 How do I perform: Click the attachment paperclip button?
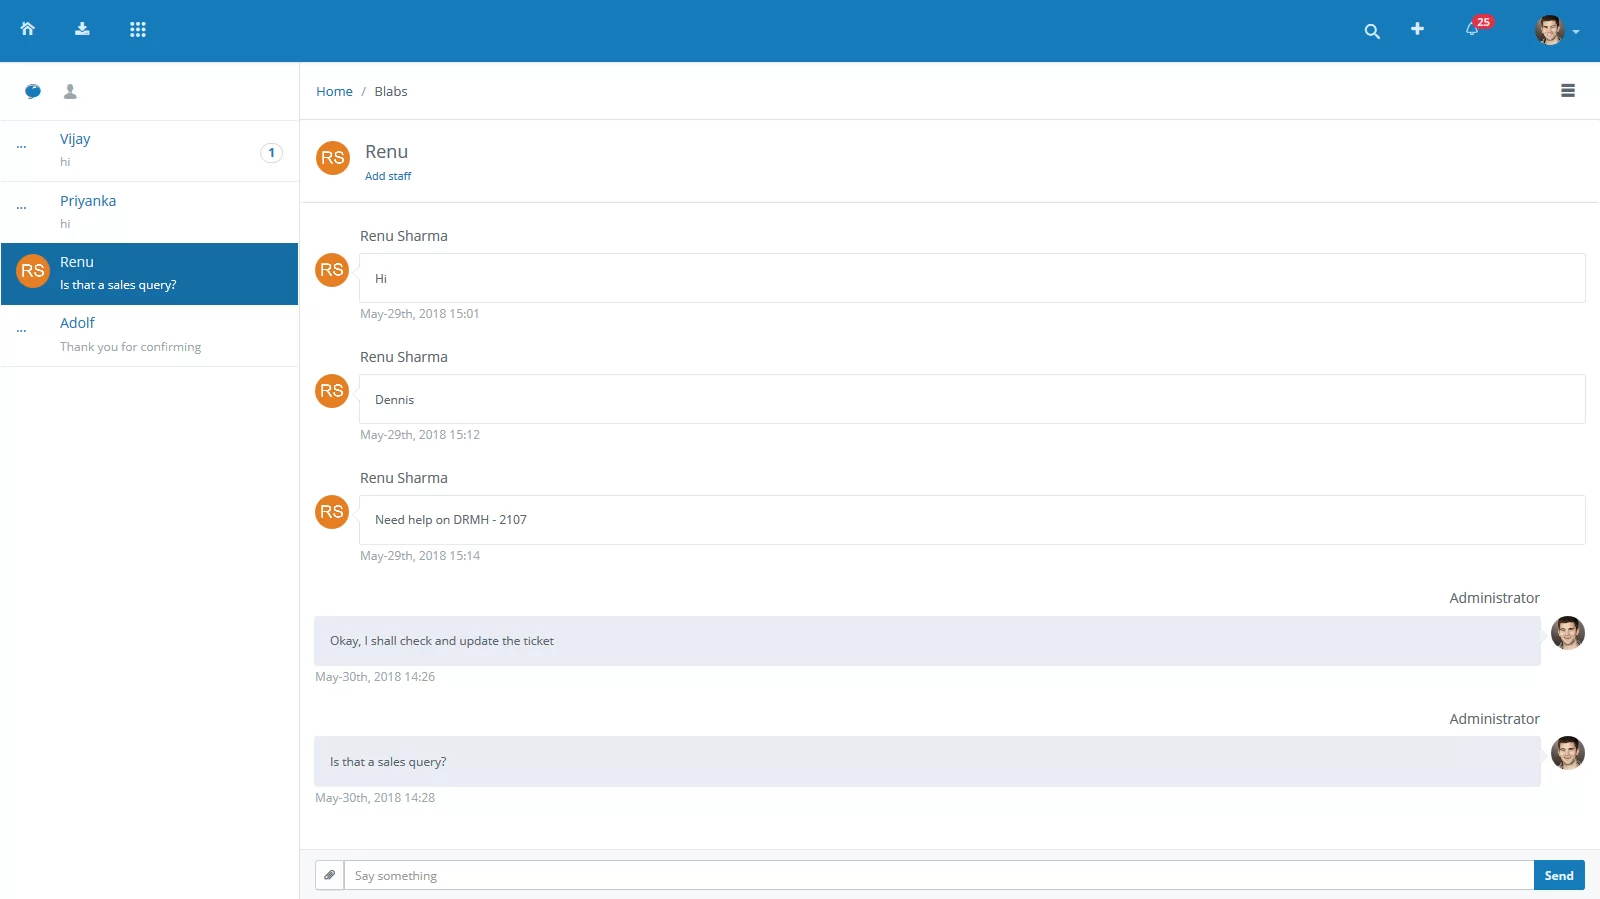click(x=329, y=875)
